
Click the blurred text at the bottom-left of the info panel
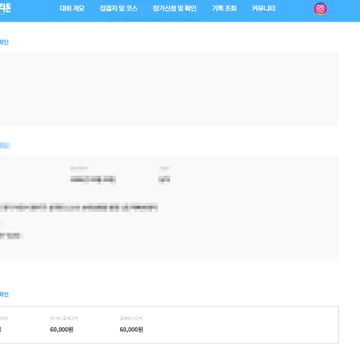pyautogui.click(x=11, y=236)
